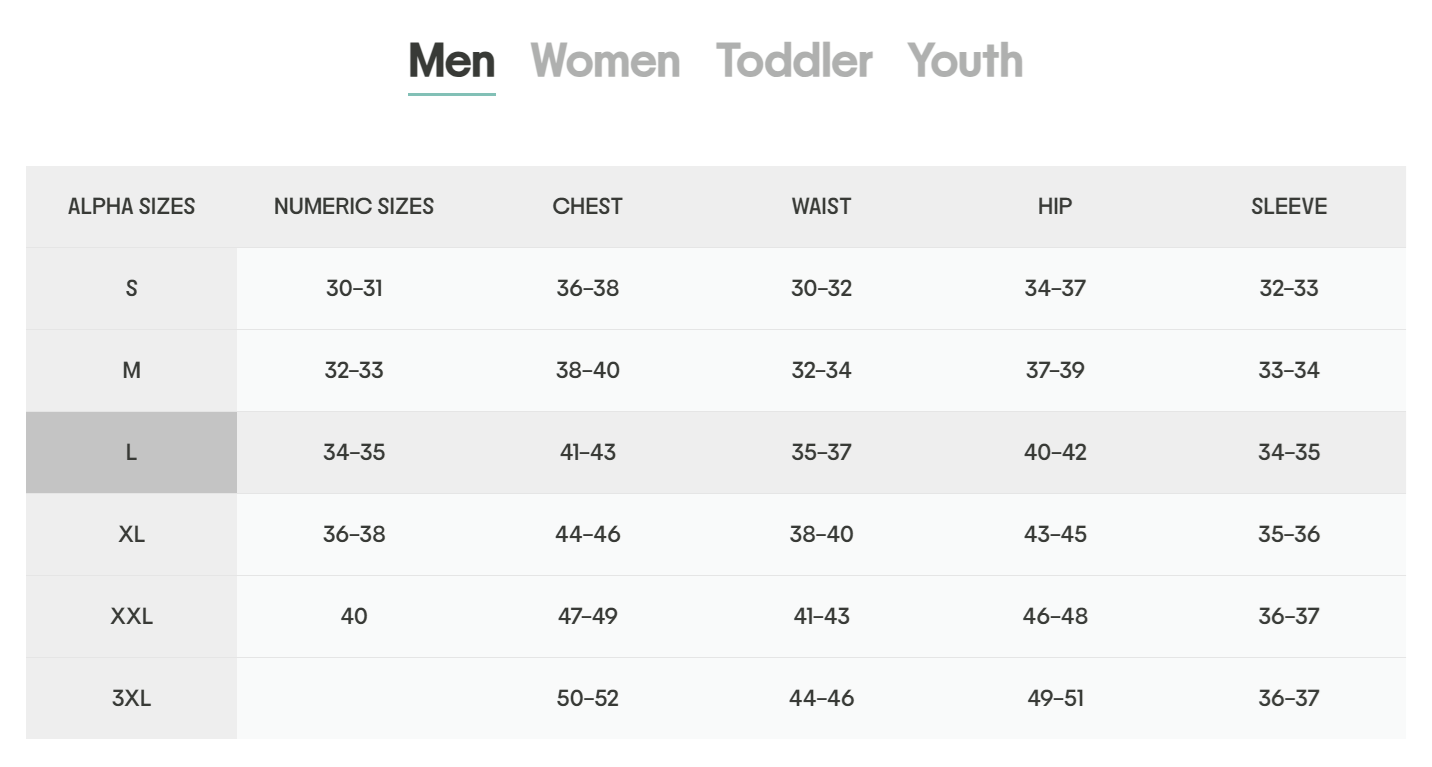Click the XXL alpha size row header

131,616
